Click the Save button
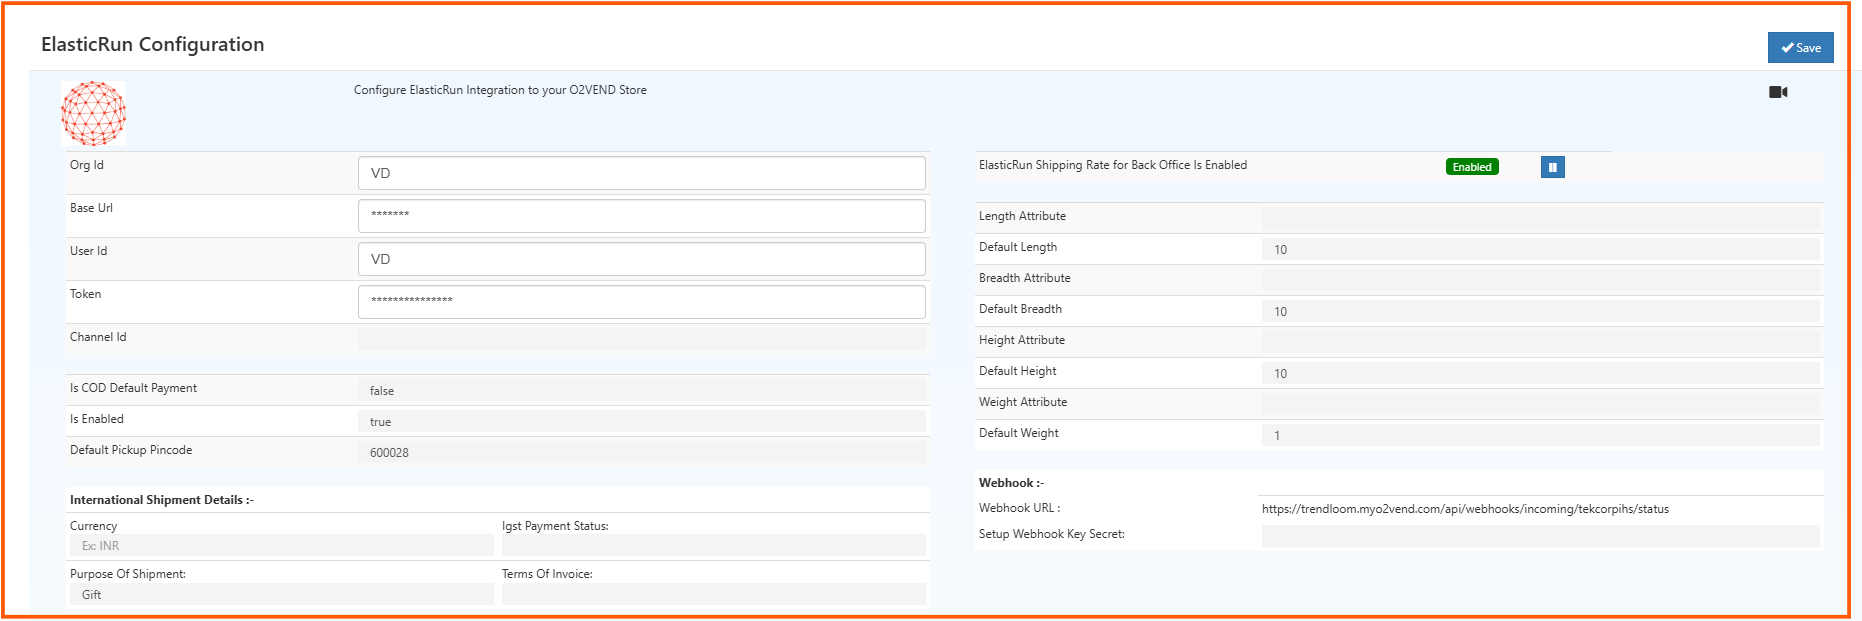Viewport: 1862px width, 621px height. coord(1800,48)
